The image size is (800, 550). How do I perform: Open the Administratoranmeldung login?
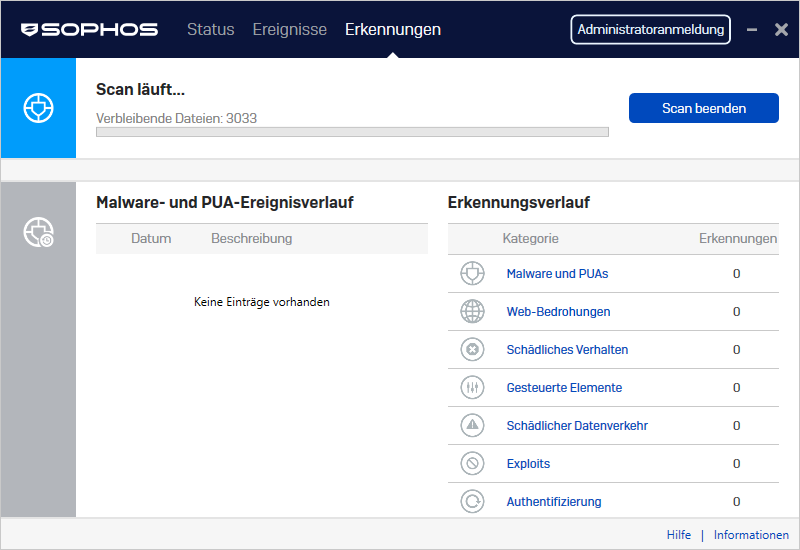coord(651,30)
